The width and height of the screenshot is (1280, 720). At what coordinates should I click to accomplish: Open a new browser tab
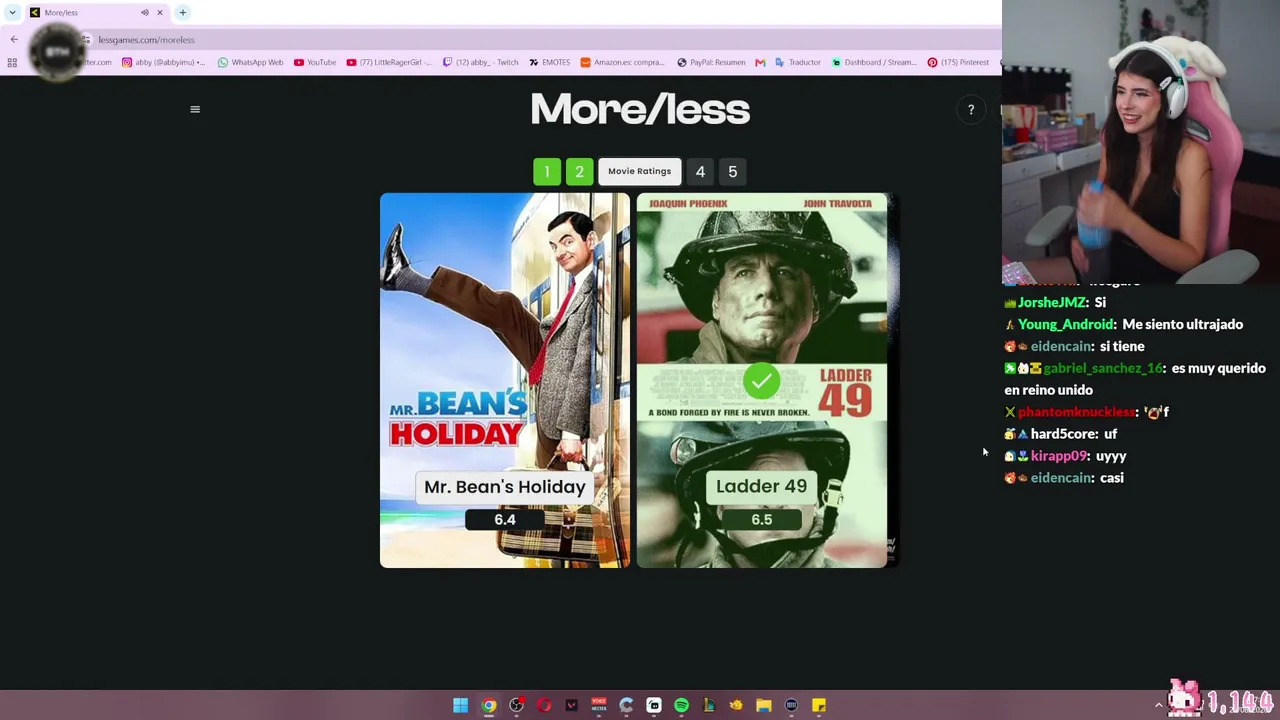(183, 12)
